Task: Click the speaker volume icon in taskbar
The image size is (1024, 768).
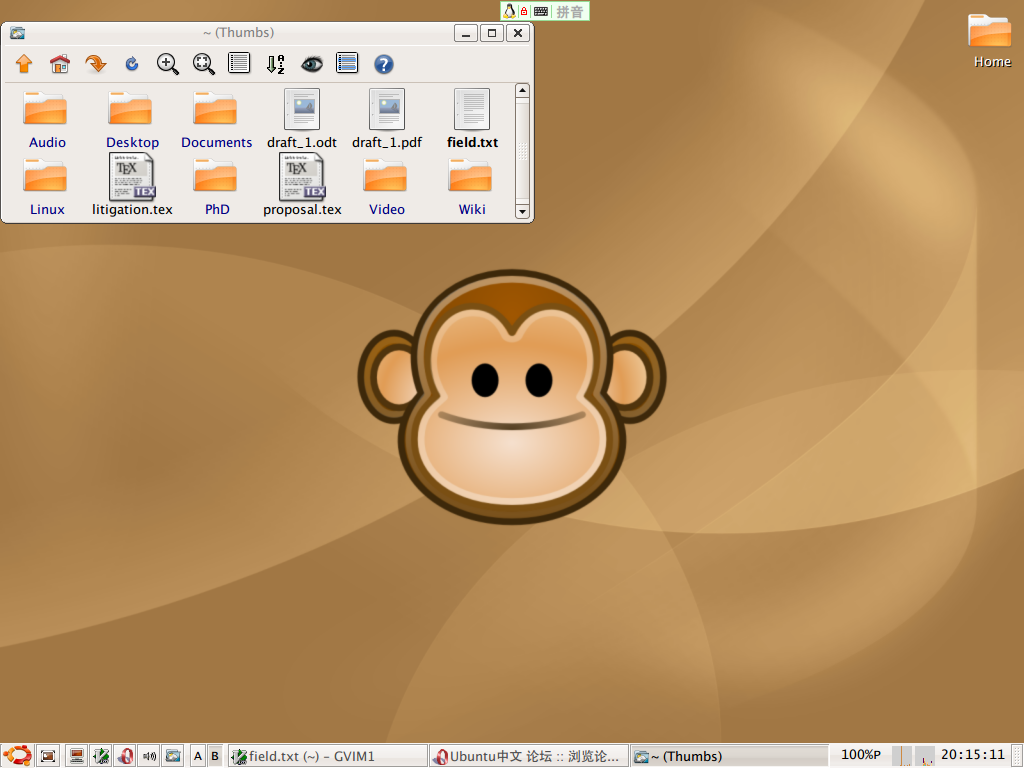Action: click(x=150, y=756)
